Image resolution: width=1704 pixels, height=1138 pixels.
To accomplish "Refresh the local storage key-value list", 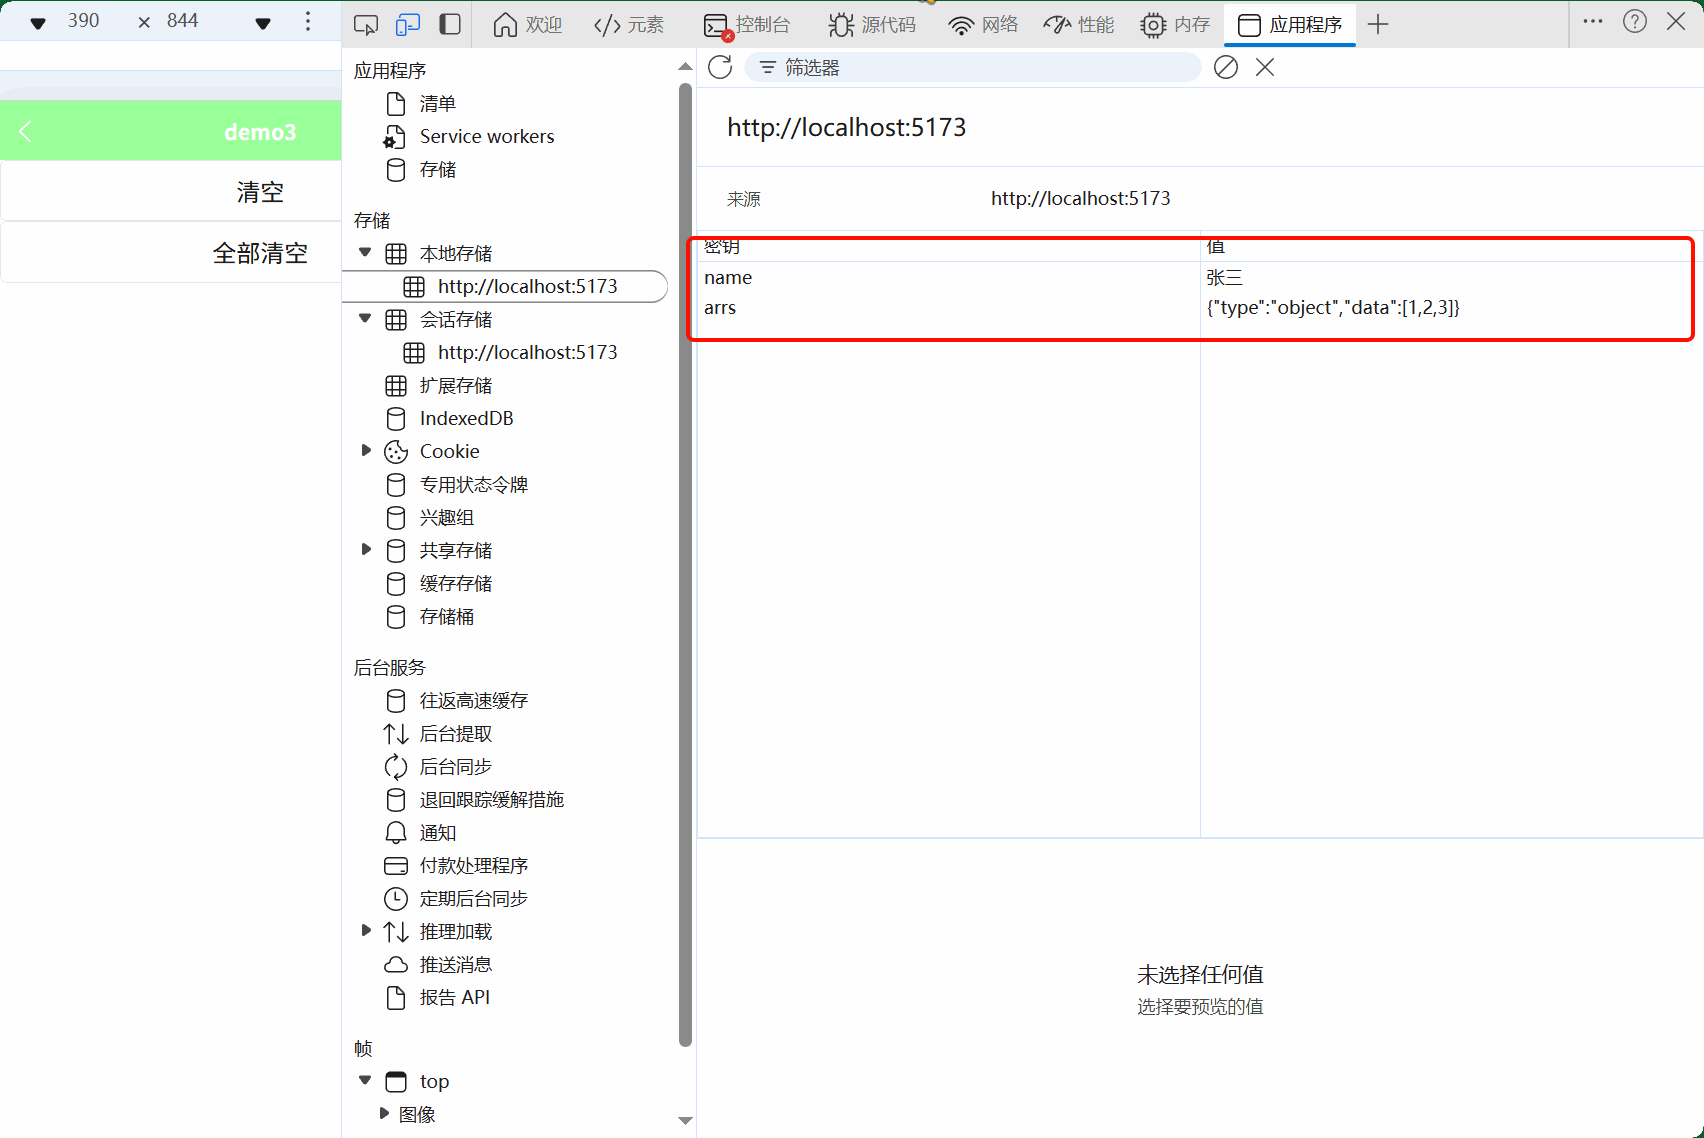I will pos(720,67).
